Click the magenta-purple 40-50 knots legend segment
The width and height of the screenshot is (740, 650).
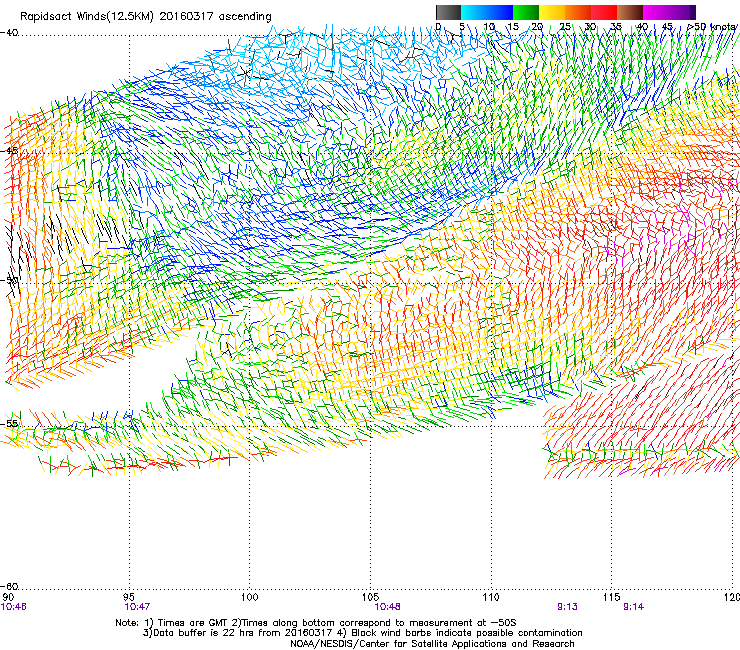(669, 12)
